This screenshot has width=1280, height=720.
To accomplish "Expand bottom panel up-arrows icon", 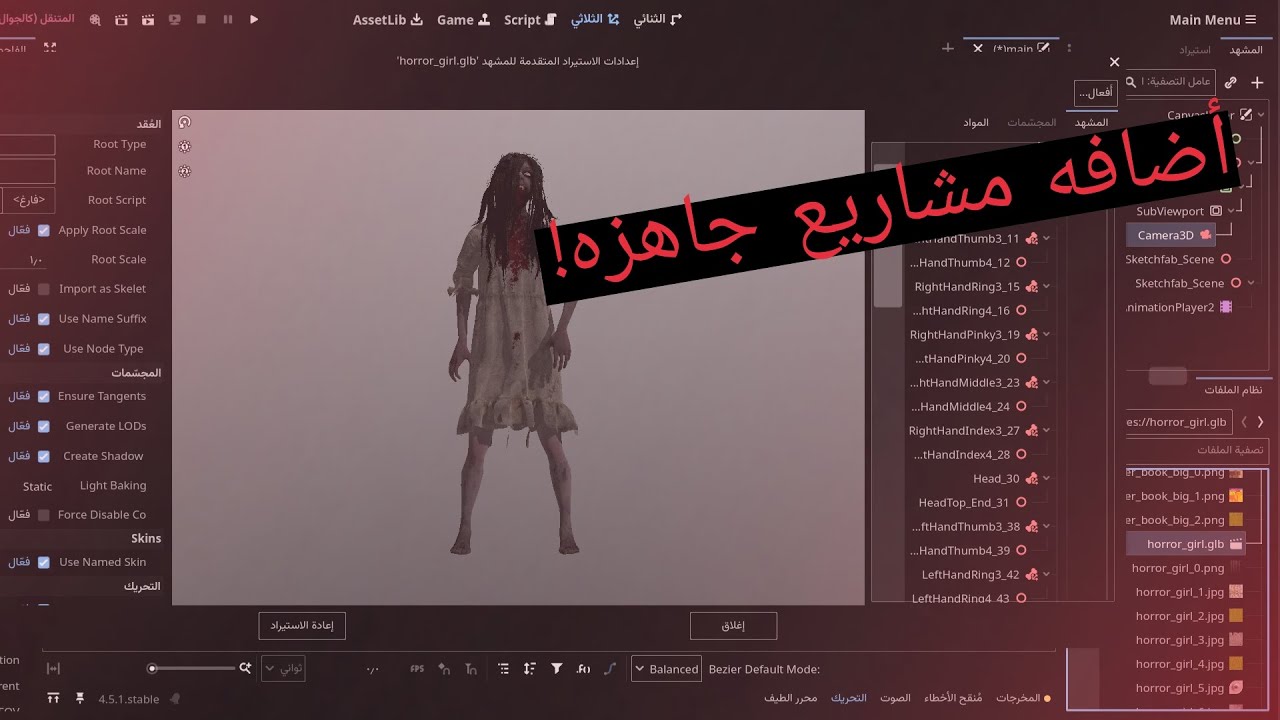I will point(53,698).
